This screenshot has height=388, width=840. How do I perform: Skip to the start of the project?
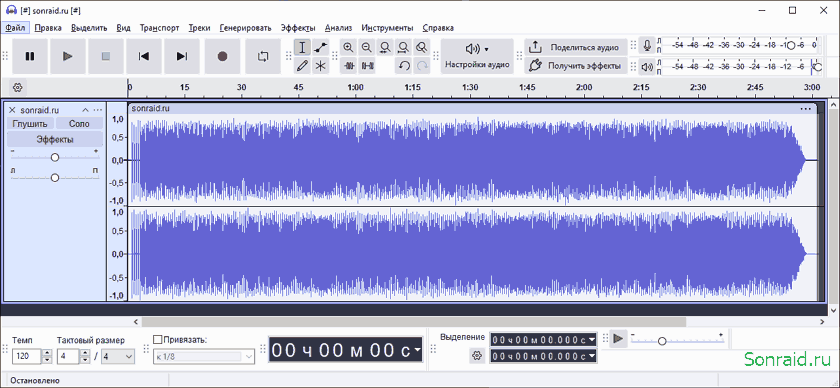pos(144,56)
